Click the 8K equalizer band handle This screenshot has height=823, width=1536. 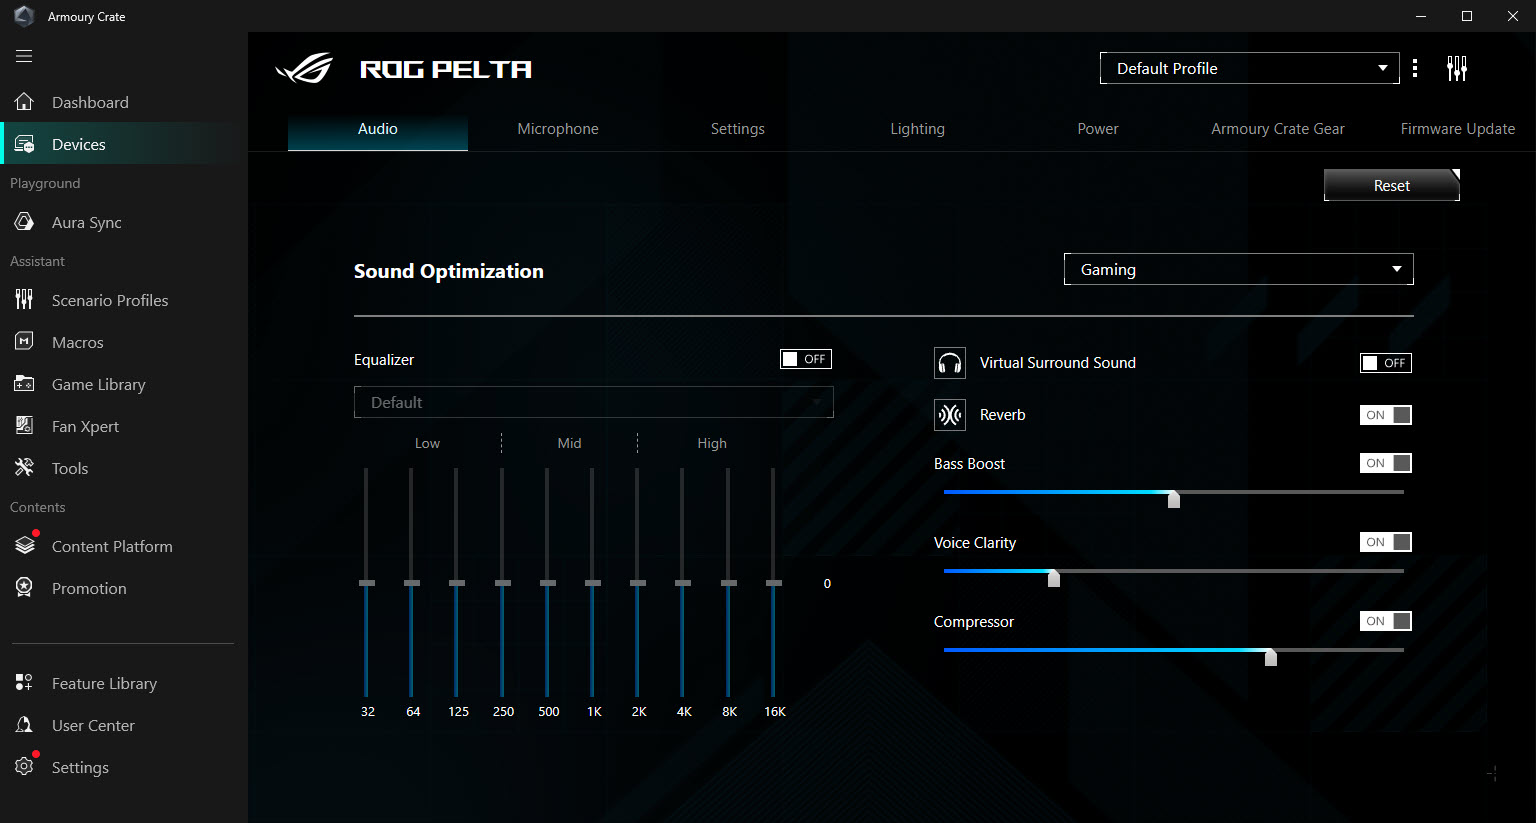click(729, 583)
